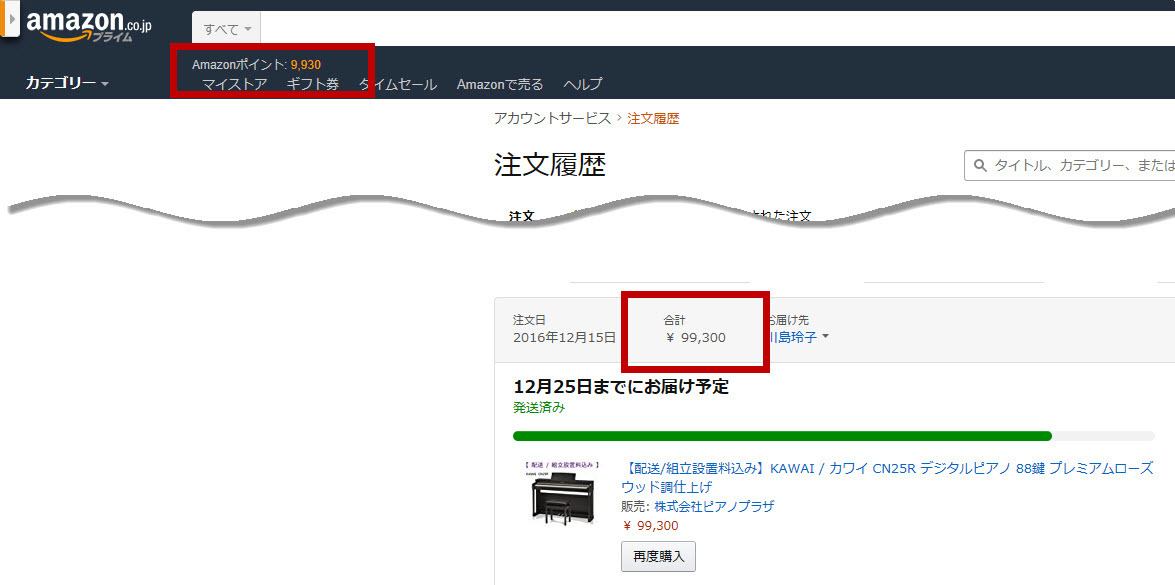Open the 川島玲子 delivery address dropdown

pos(800,337)
